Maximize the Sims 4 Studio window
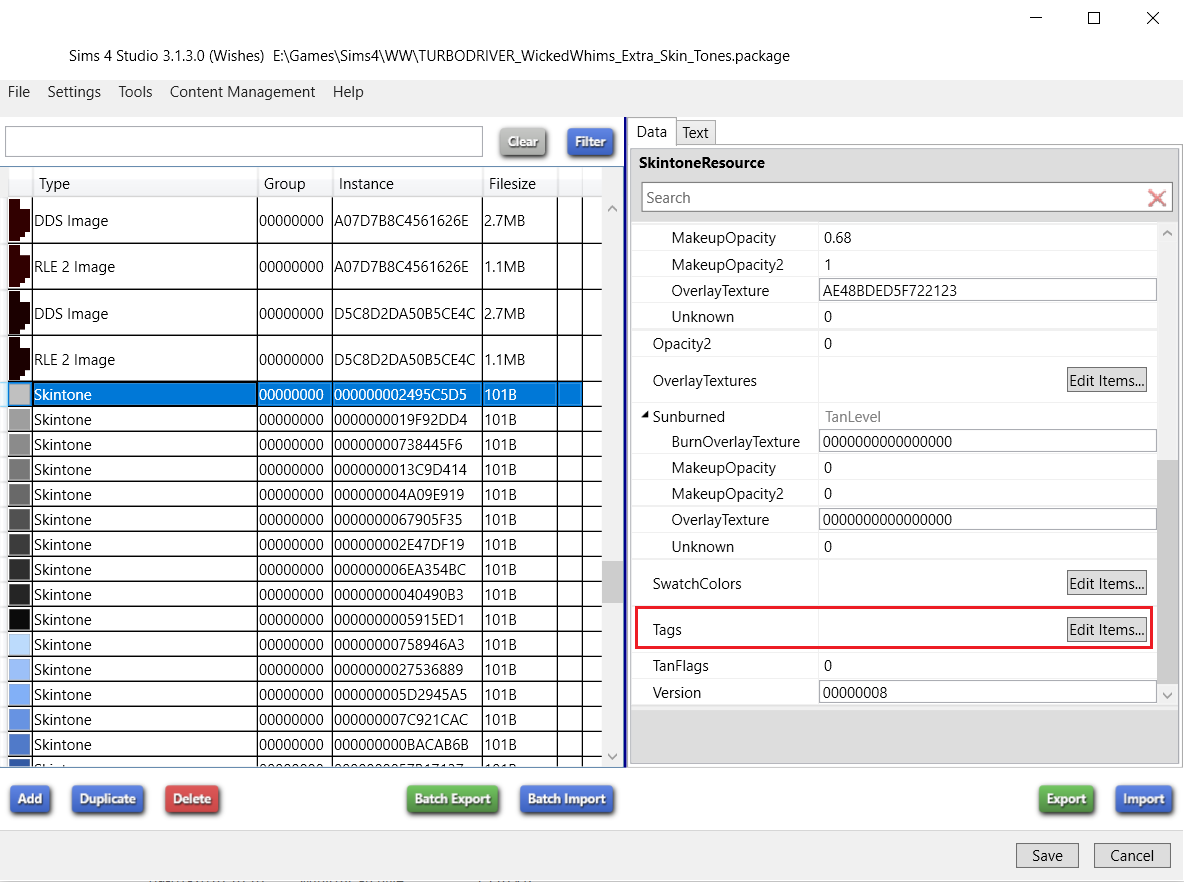 1093,18
